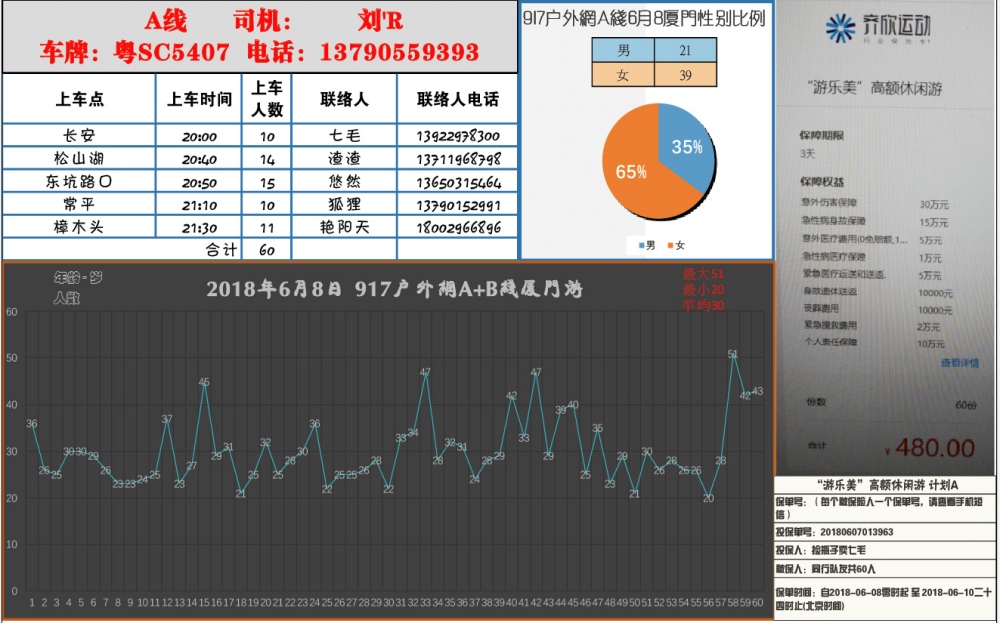Image resolution: width=1000 pixels, height=623 pixels.
Task: Select the 东坑路口 row cell
Action: (78, 182)
